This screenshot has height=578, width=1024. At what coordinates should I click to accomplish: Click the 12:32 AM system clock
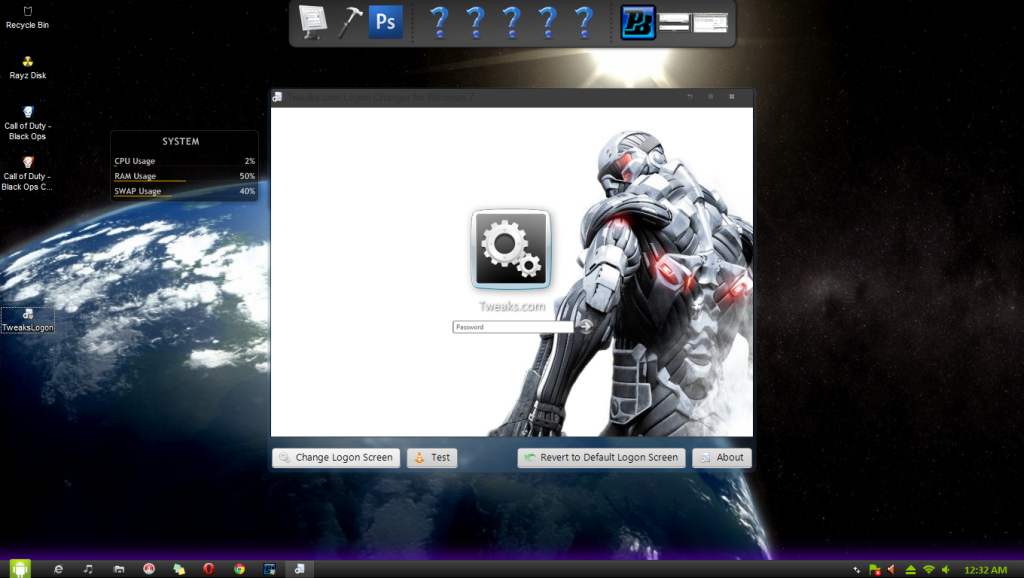pyautogui.click(x=985, y=569)
